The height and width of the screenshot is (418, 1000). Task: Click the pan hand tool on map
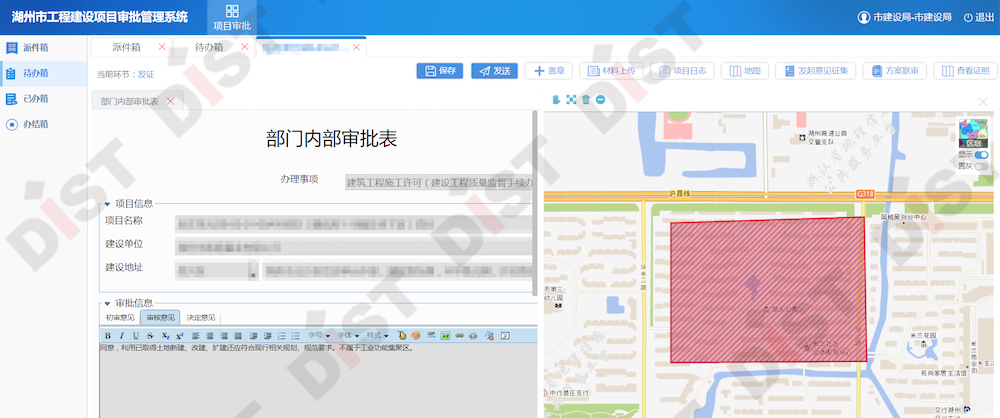557,99
